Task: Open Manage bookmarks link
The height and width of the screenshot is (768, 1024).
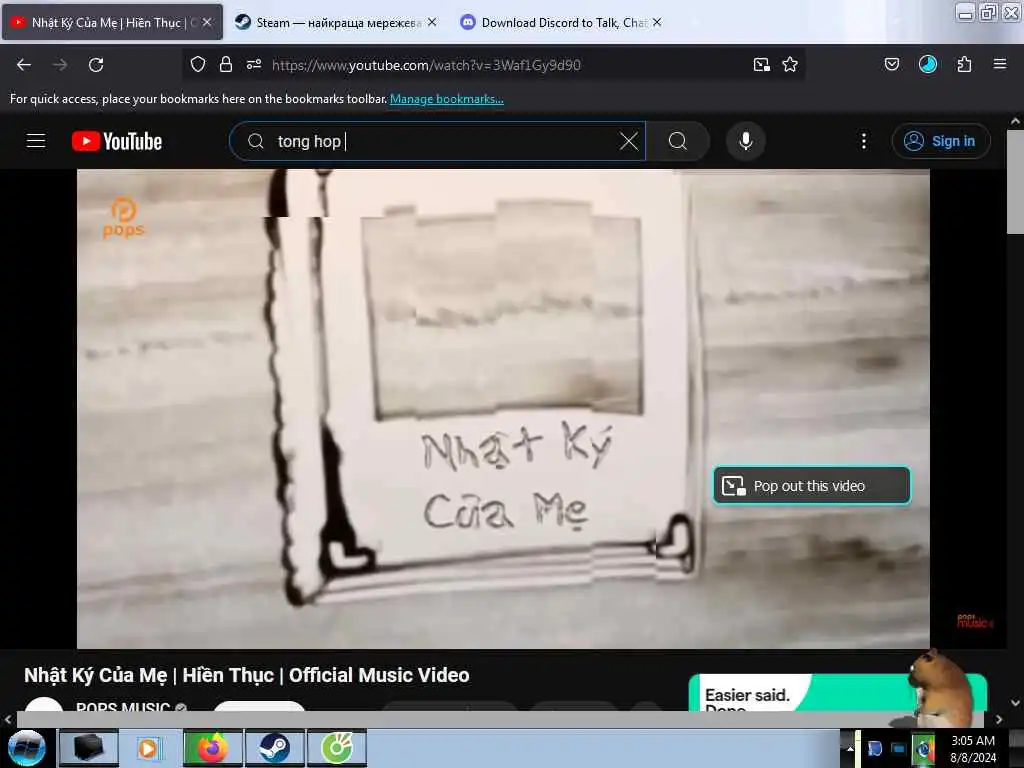Action: coord(447,99)
